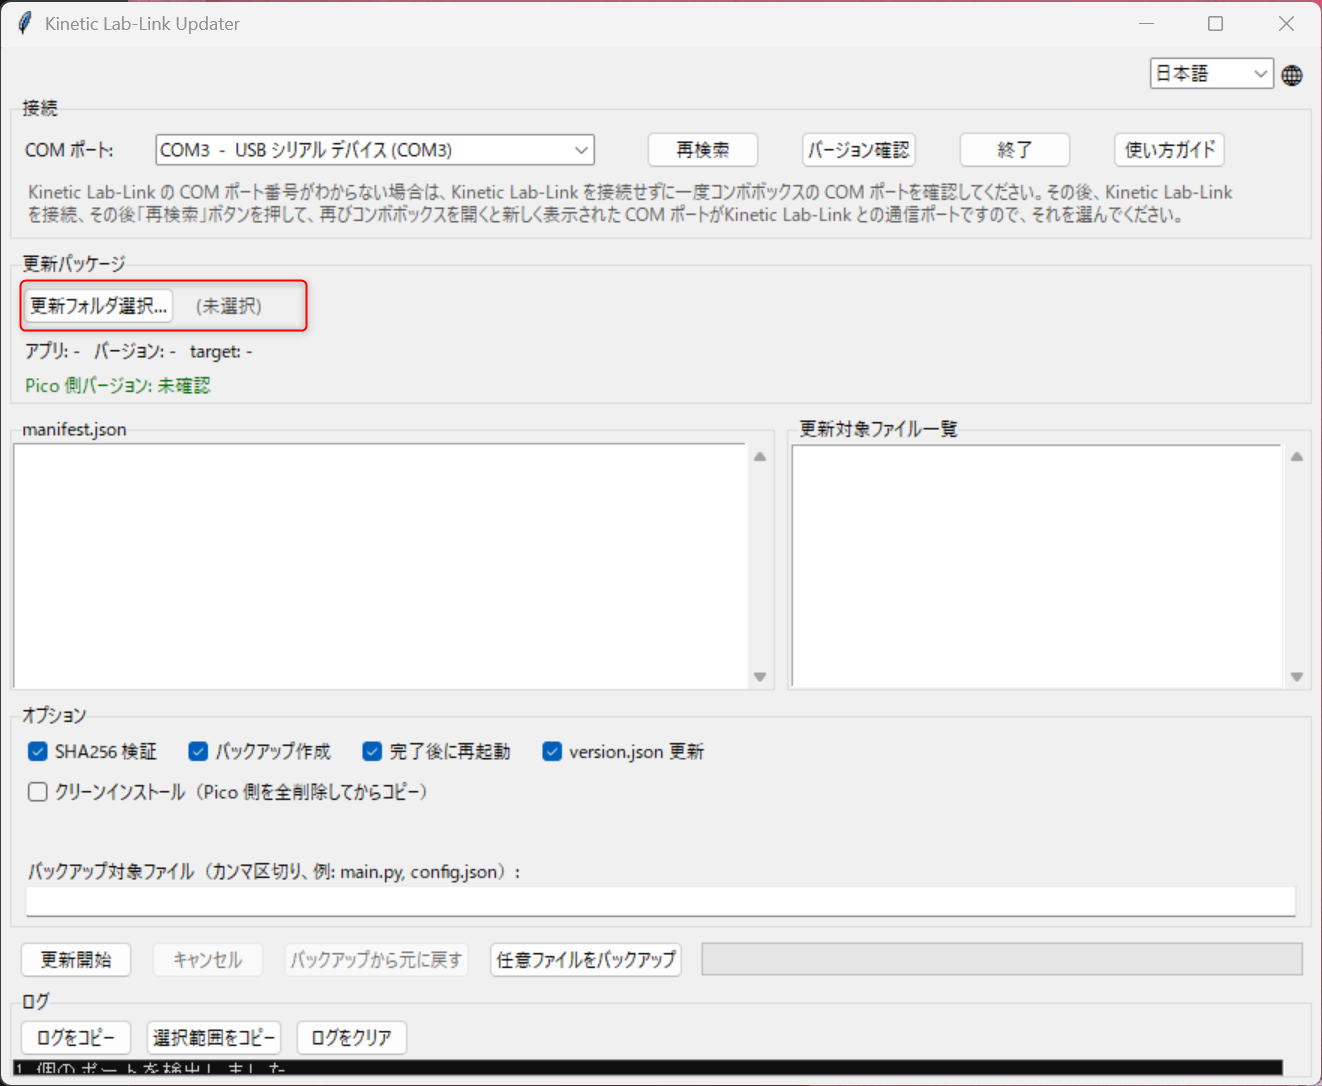The image size is (1322, 1086).
Task: Maximize the Kinetic Lab-Link Updater window
Action: pos(1216,23)
